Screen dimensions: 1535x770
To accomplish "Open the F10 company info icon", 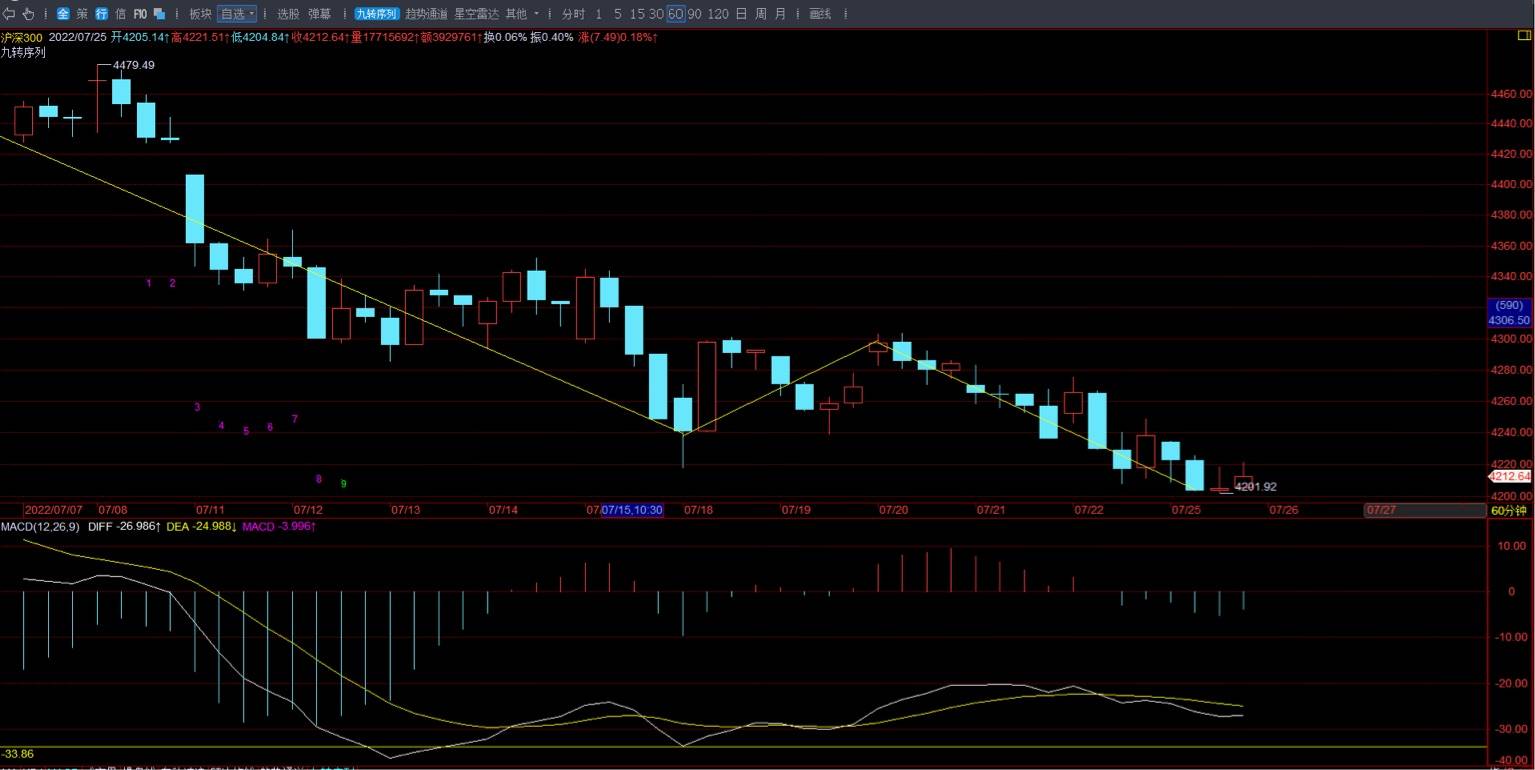I will point(140,14).
